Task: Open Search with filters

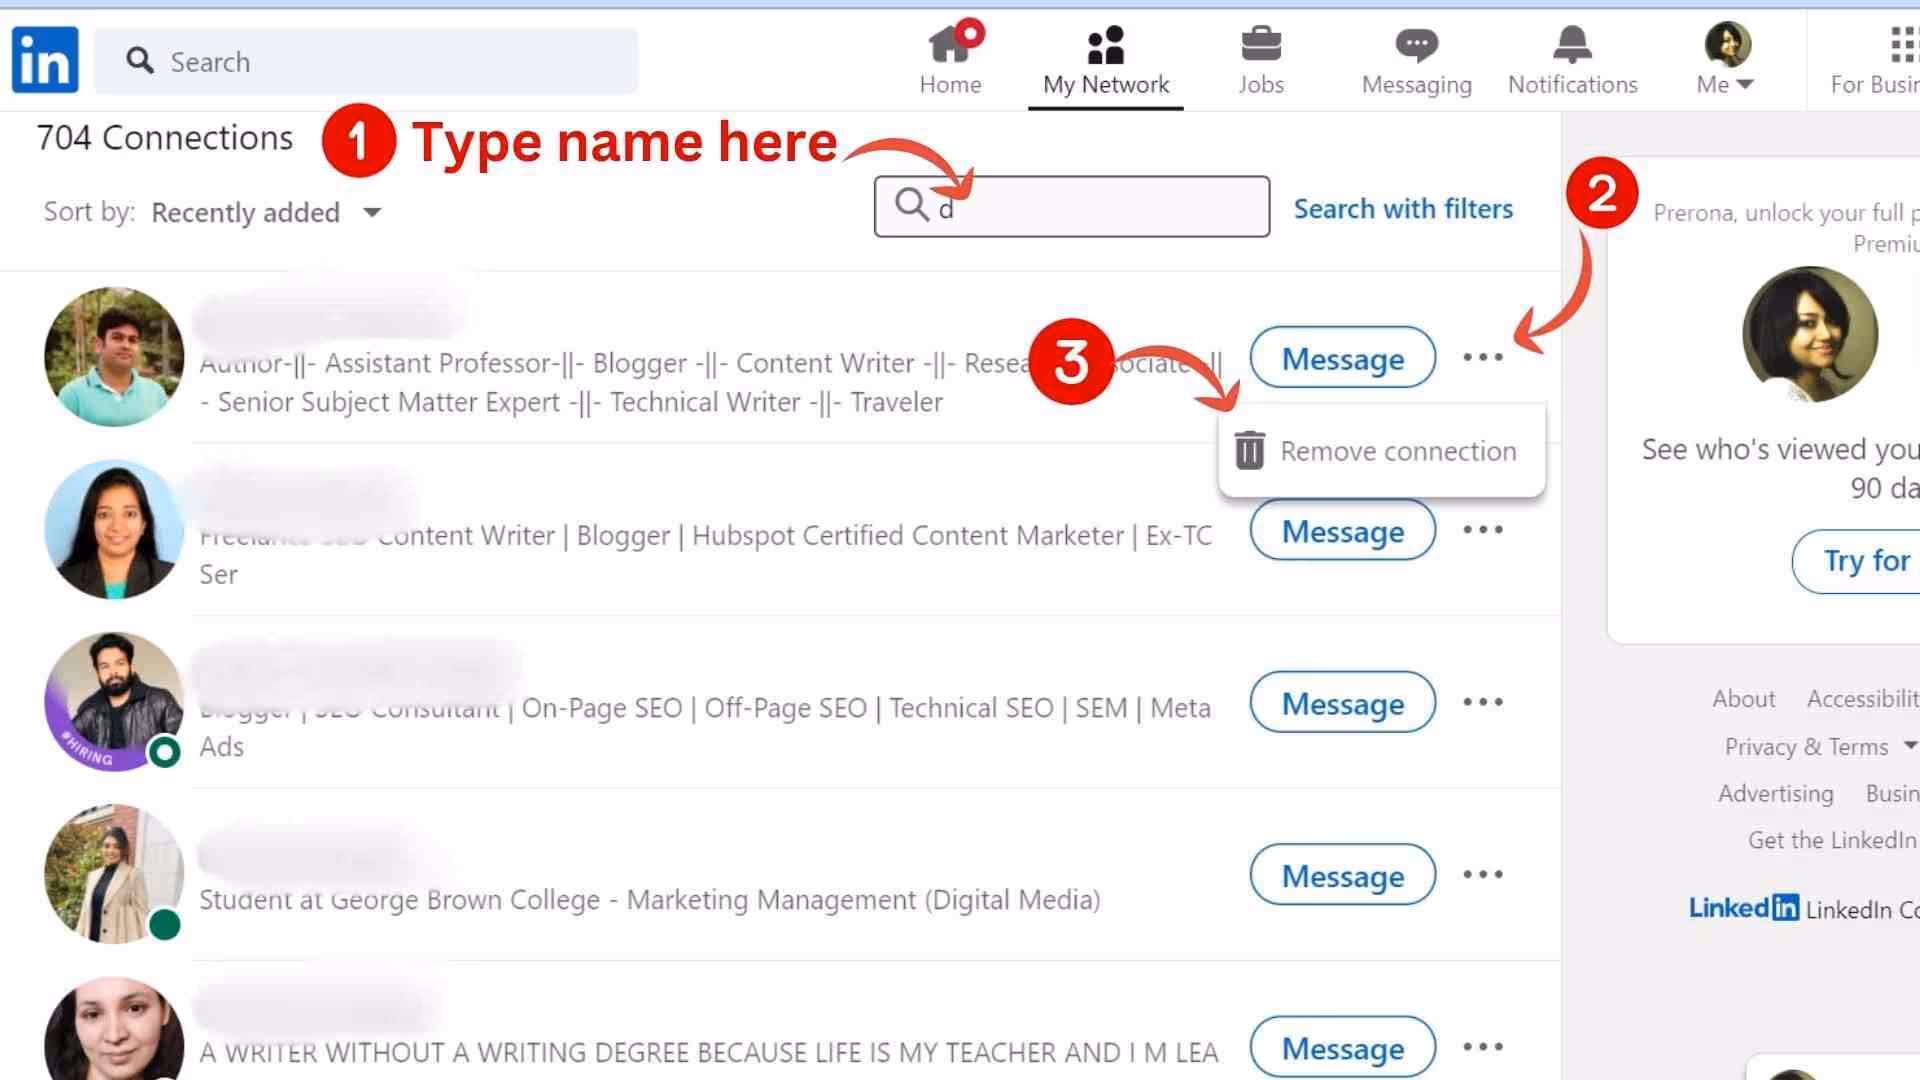Action: click(1403, 208)
